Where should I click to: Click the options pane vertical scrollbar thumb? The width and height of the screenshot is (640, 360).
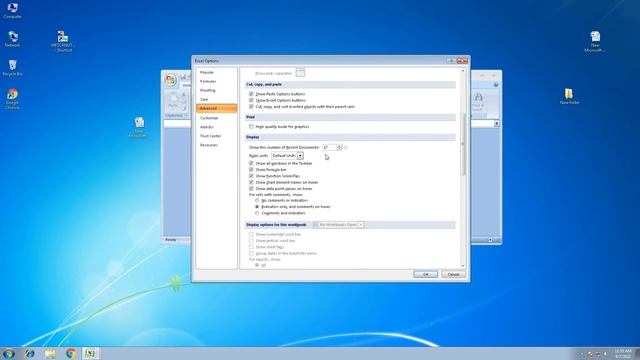463,144
